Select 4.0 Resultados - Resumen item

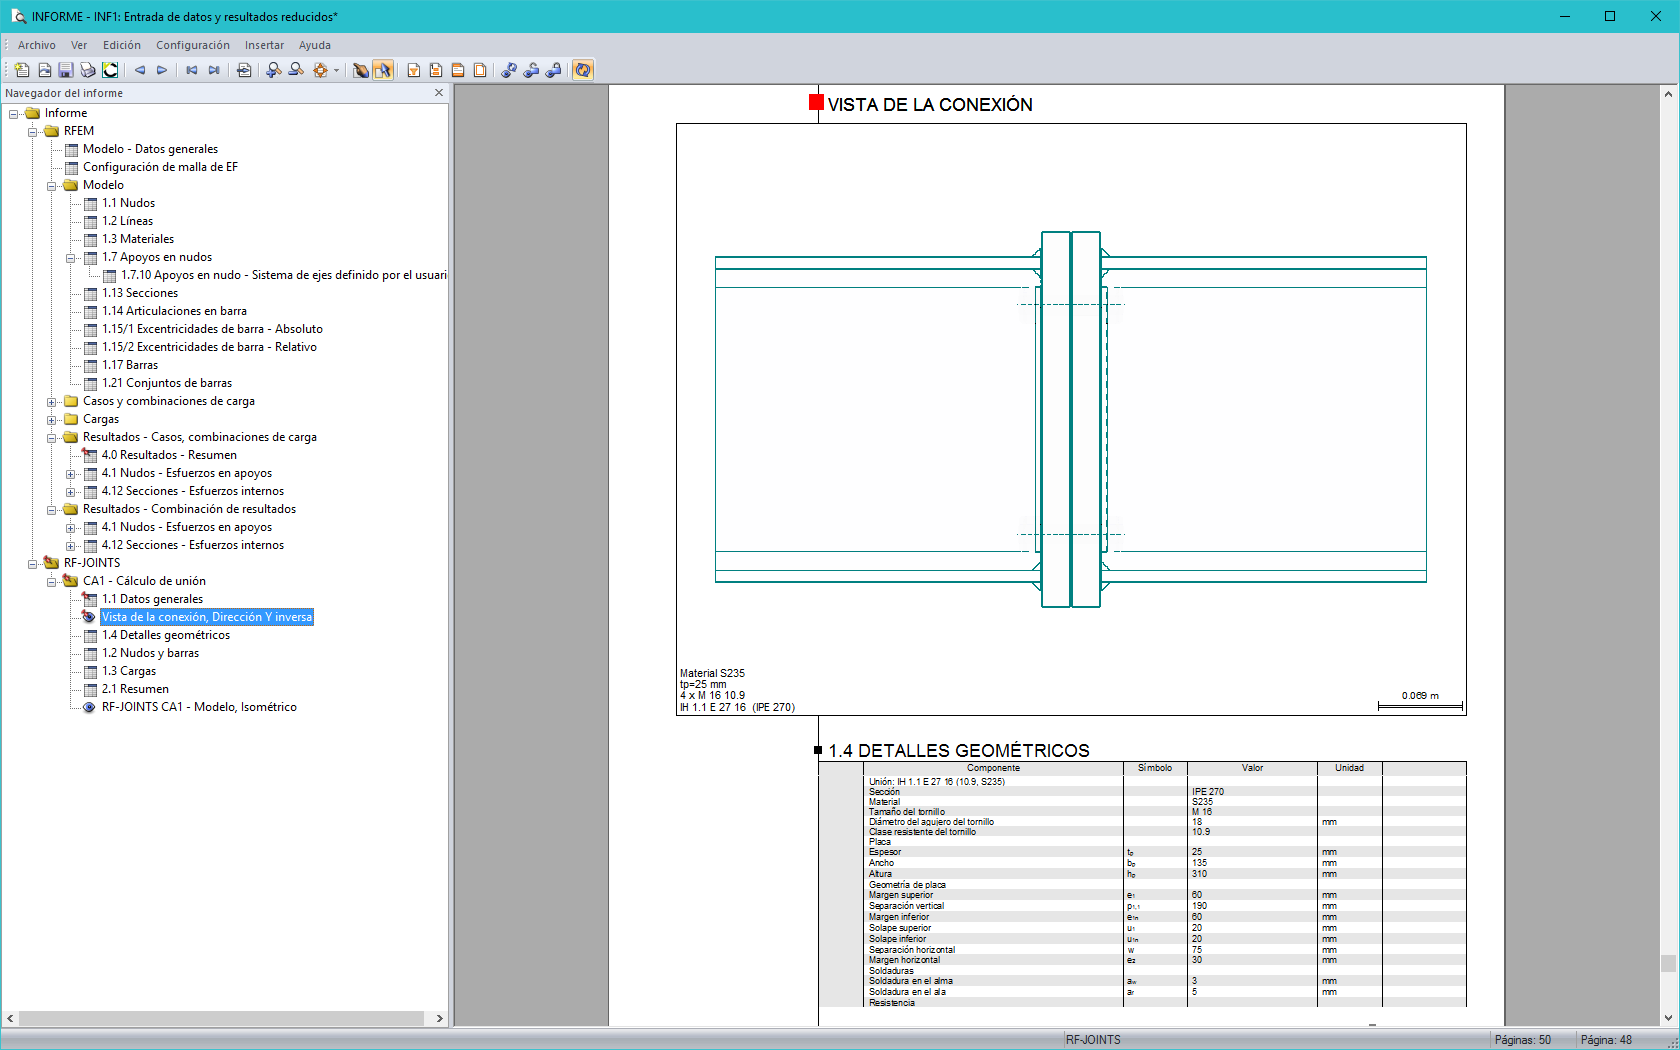tap(169, 455)
